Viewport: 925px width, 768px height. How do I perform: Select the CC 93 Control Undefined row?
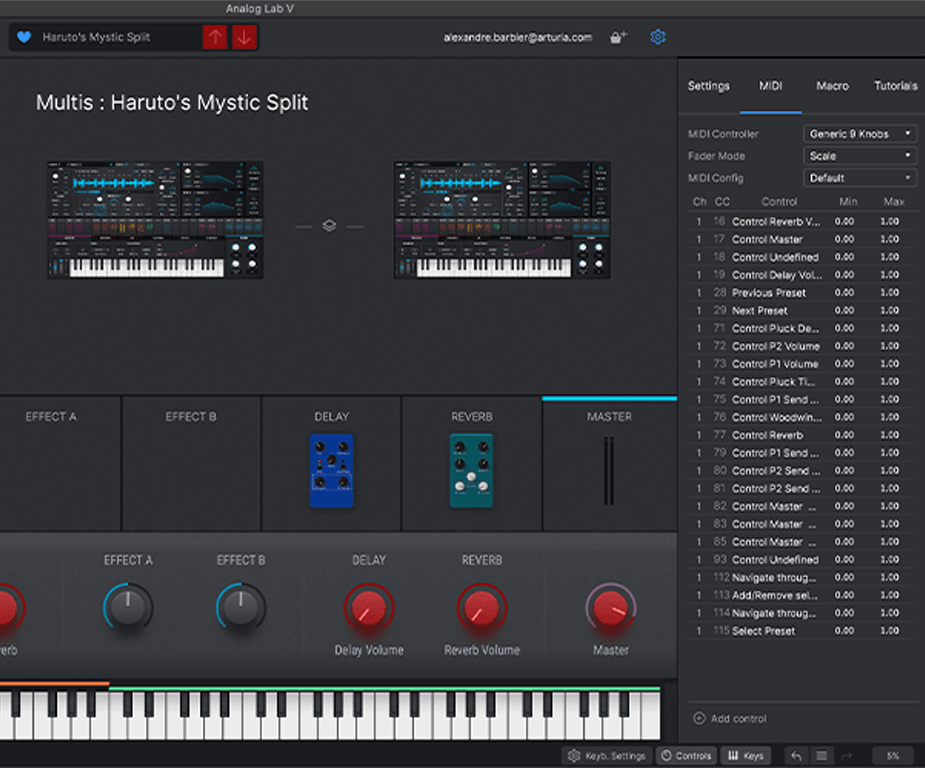pyautogui.click(x=802, y=559)
